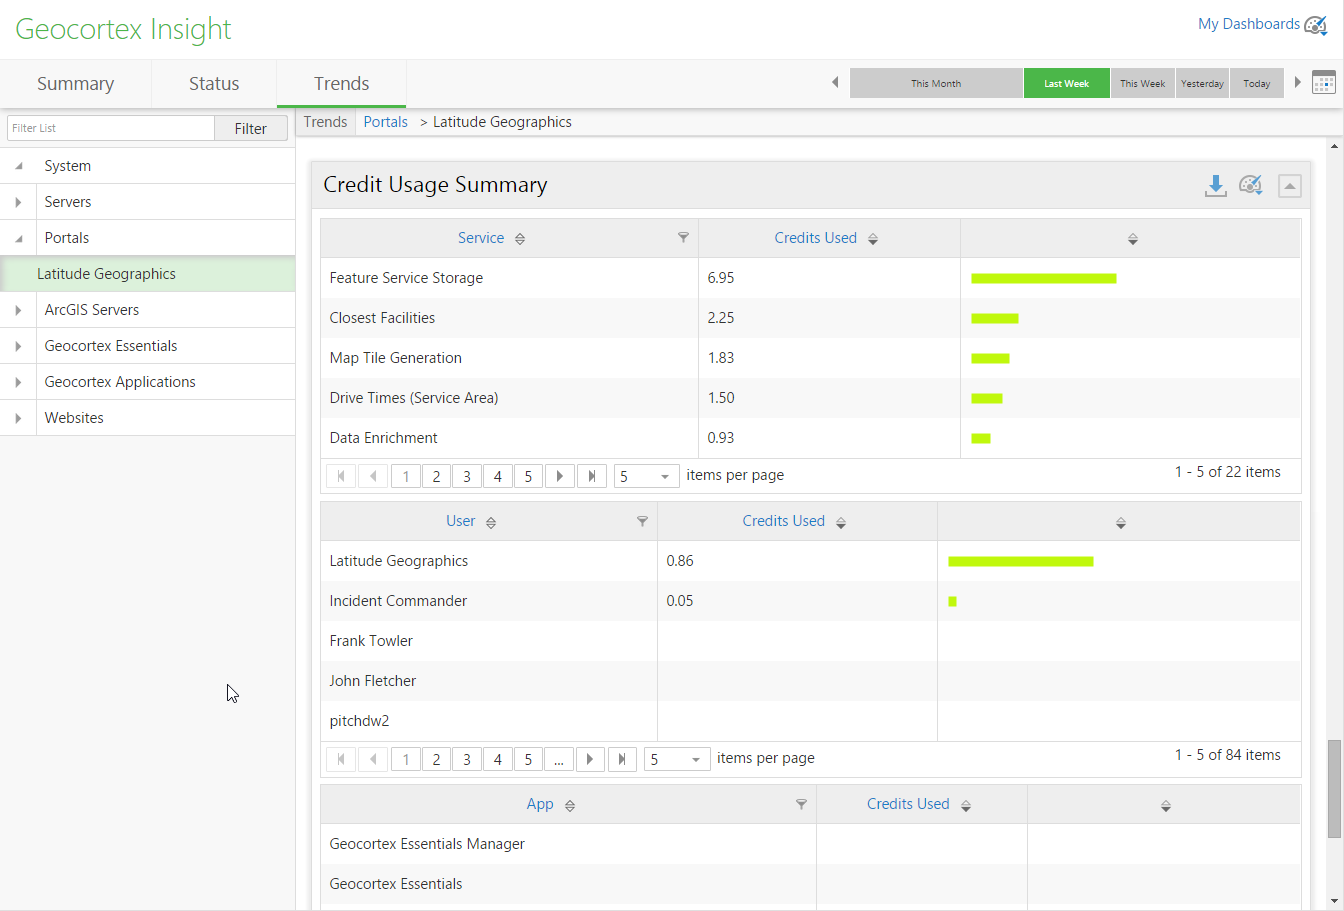Download the Credit Usage Summary data
This screenshot has width=1344, height=911.
click(x=1215, y=185)
